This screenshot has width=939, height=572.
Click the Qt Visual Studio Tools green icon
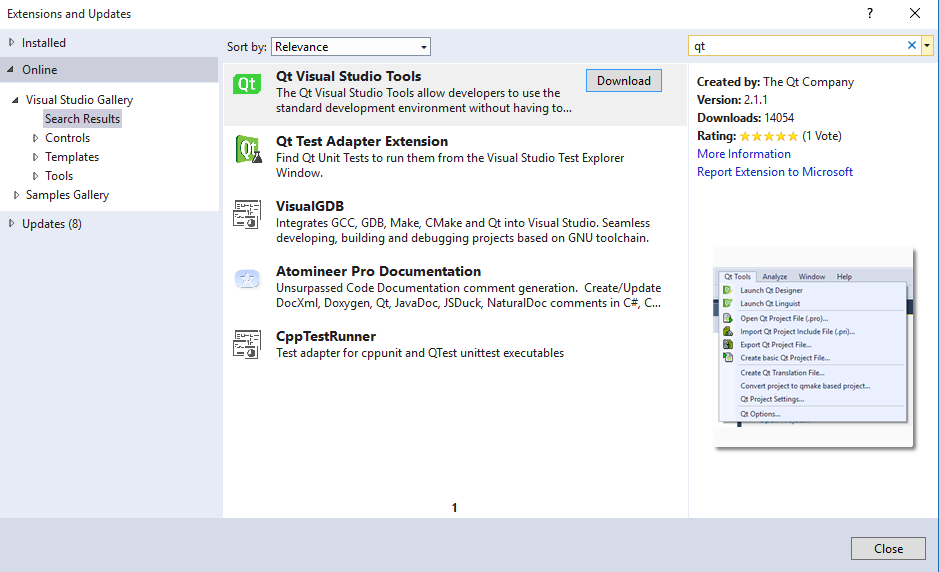[x=247, y=84]
